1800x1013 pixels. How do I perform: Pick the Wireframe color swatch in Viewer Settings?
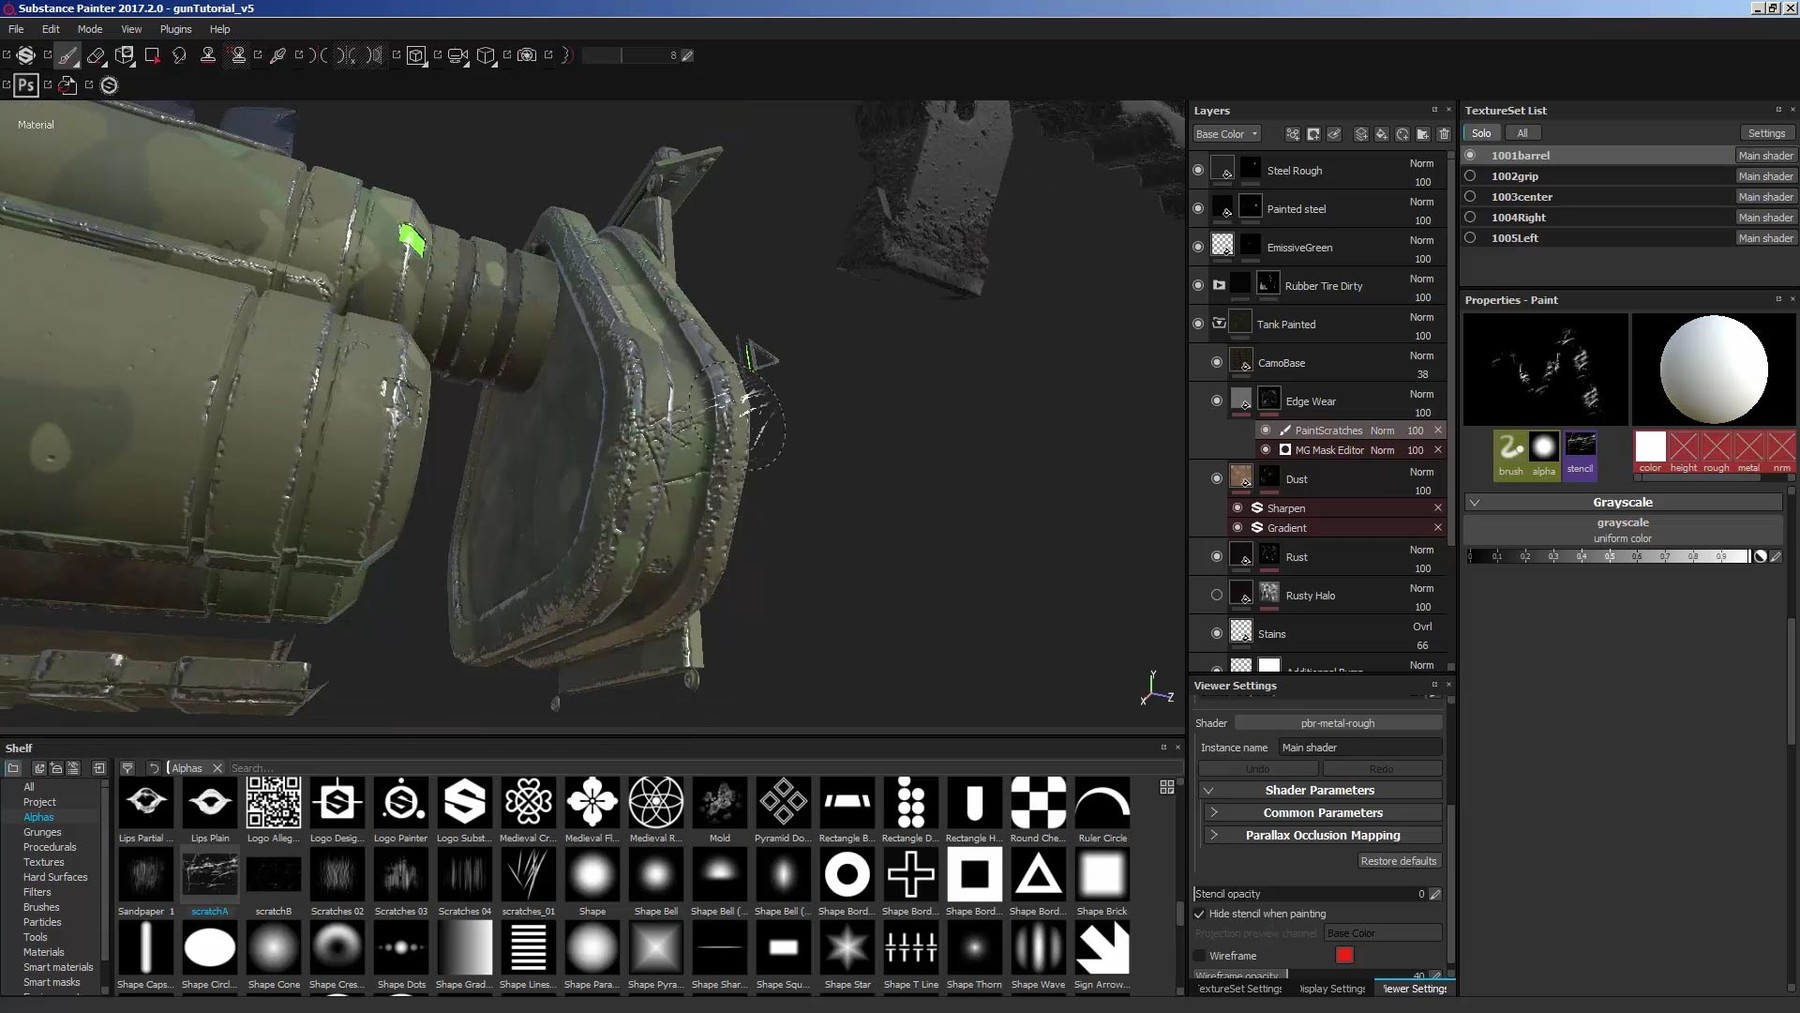pos(1345,955)
